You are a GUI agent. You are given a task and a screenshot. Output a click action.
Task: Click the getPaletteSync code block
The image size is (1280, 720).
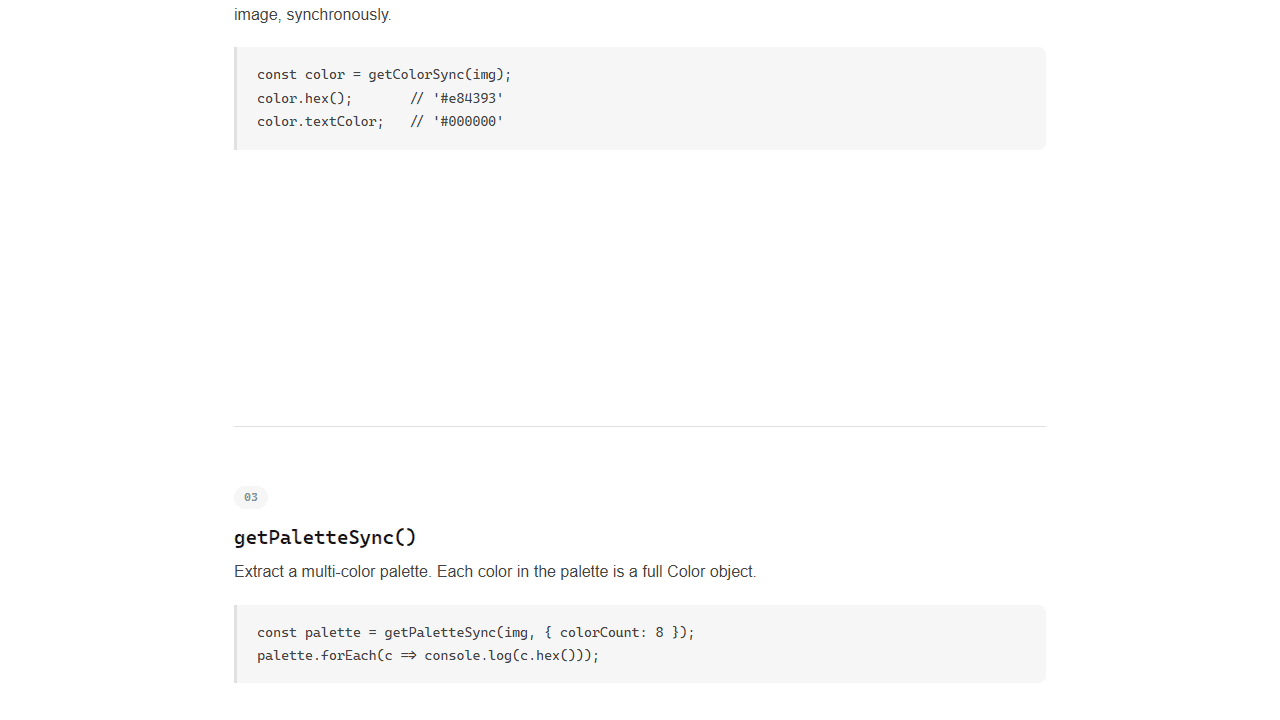(640, 644)
